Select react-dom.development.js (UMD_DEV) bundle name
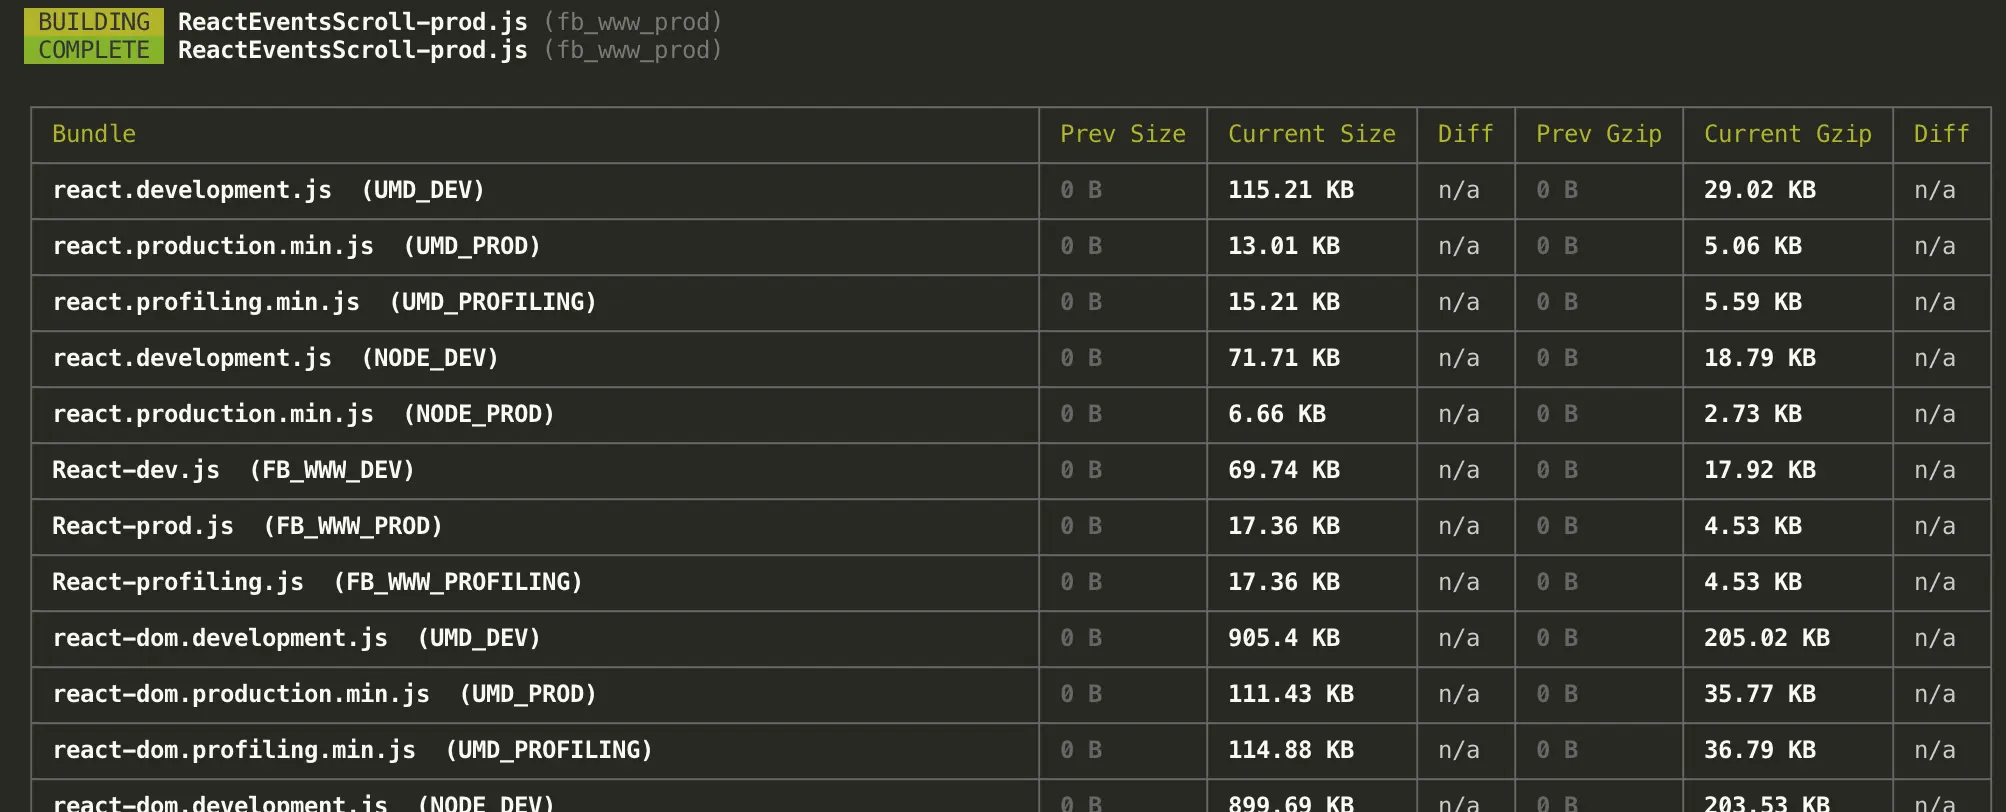 pyautogui.click(x=296, y=638)
